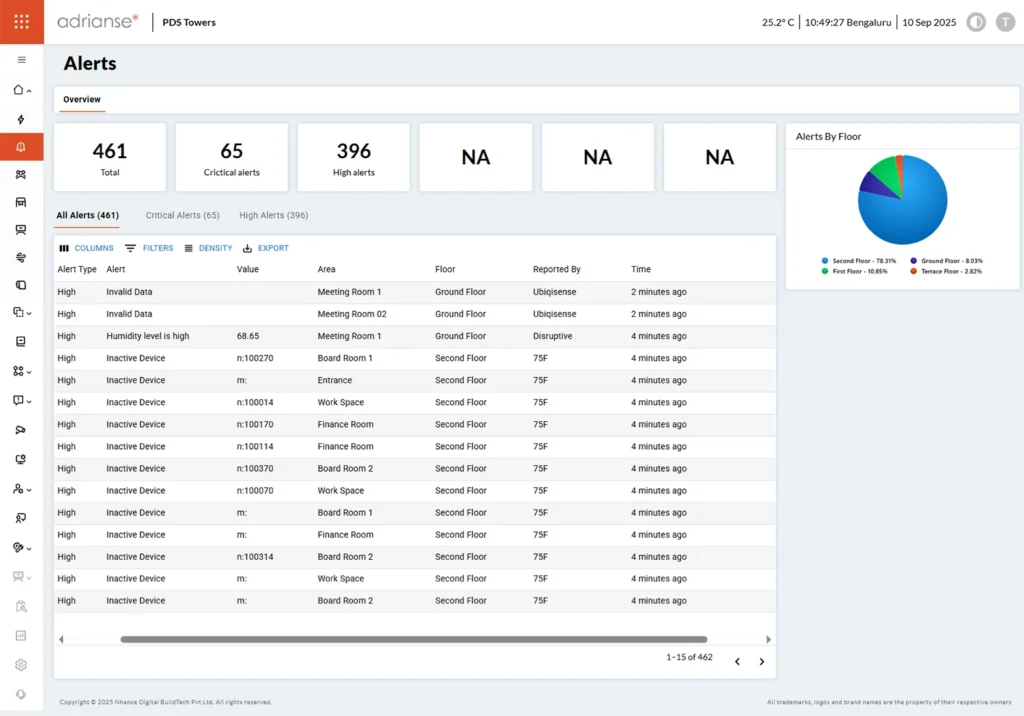Click the hamburger menu icon in sidebar

click(21, 60)
